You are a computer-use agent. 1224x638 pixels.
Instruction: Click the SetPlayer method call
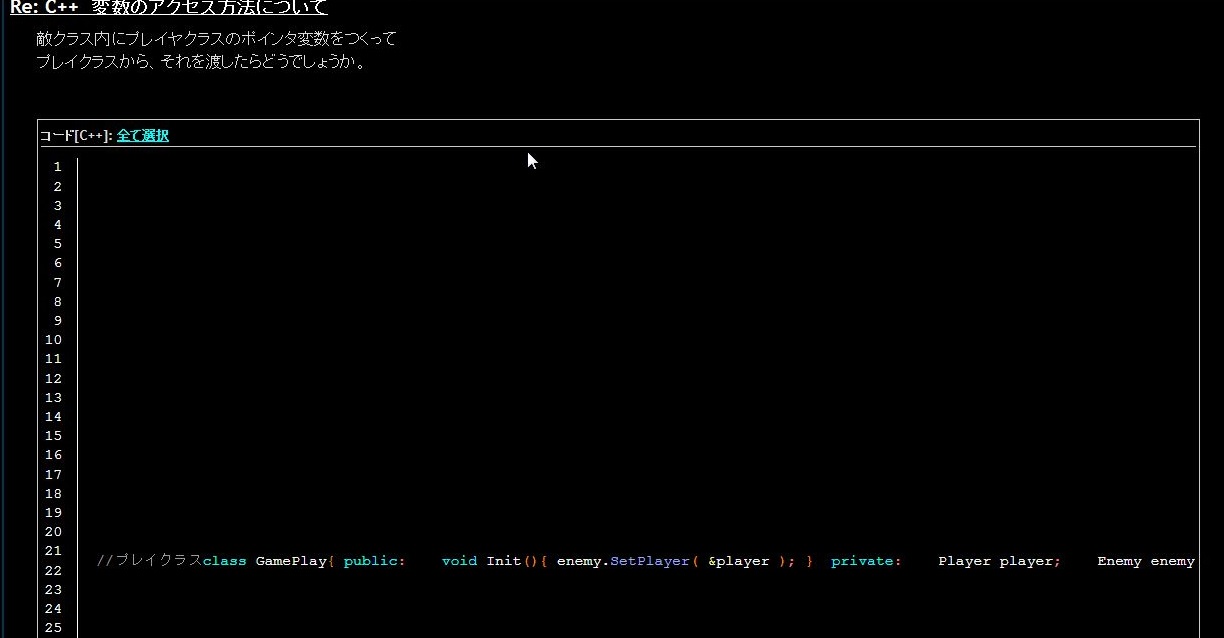[x=650, y=561]
